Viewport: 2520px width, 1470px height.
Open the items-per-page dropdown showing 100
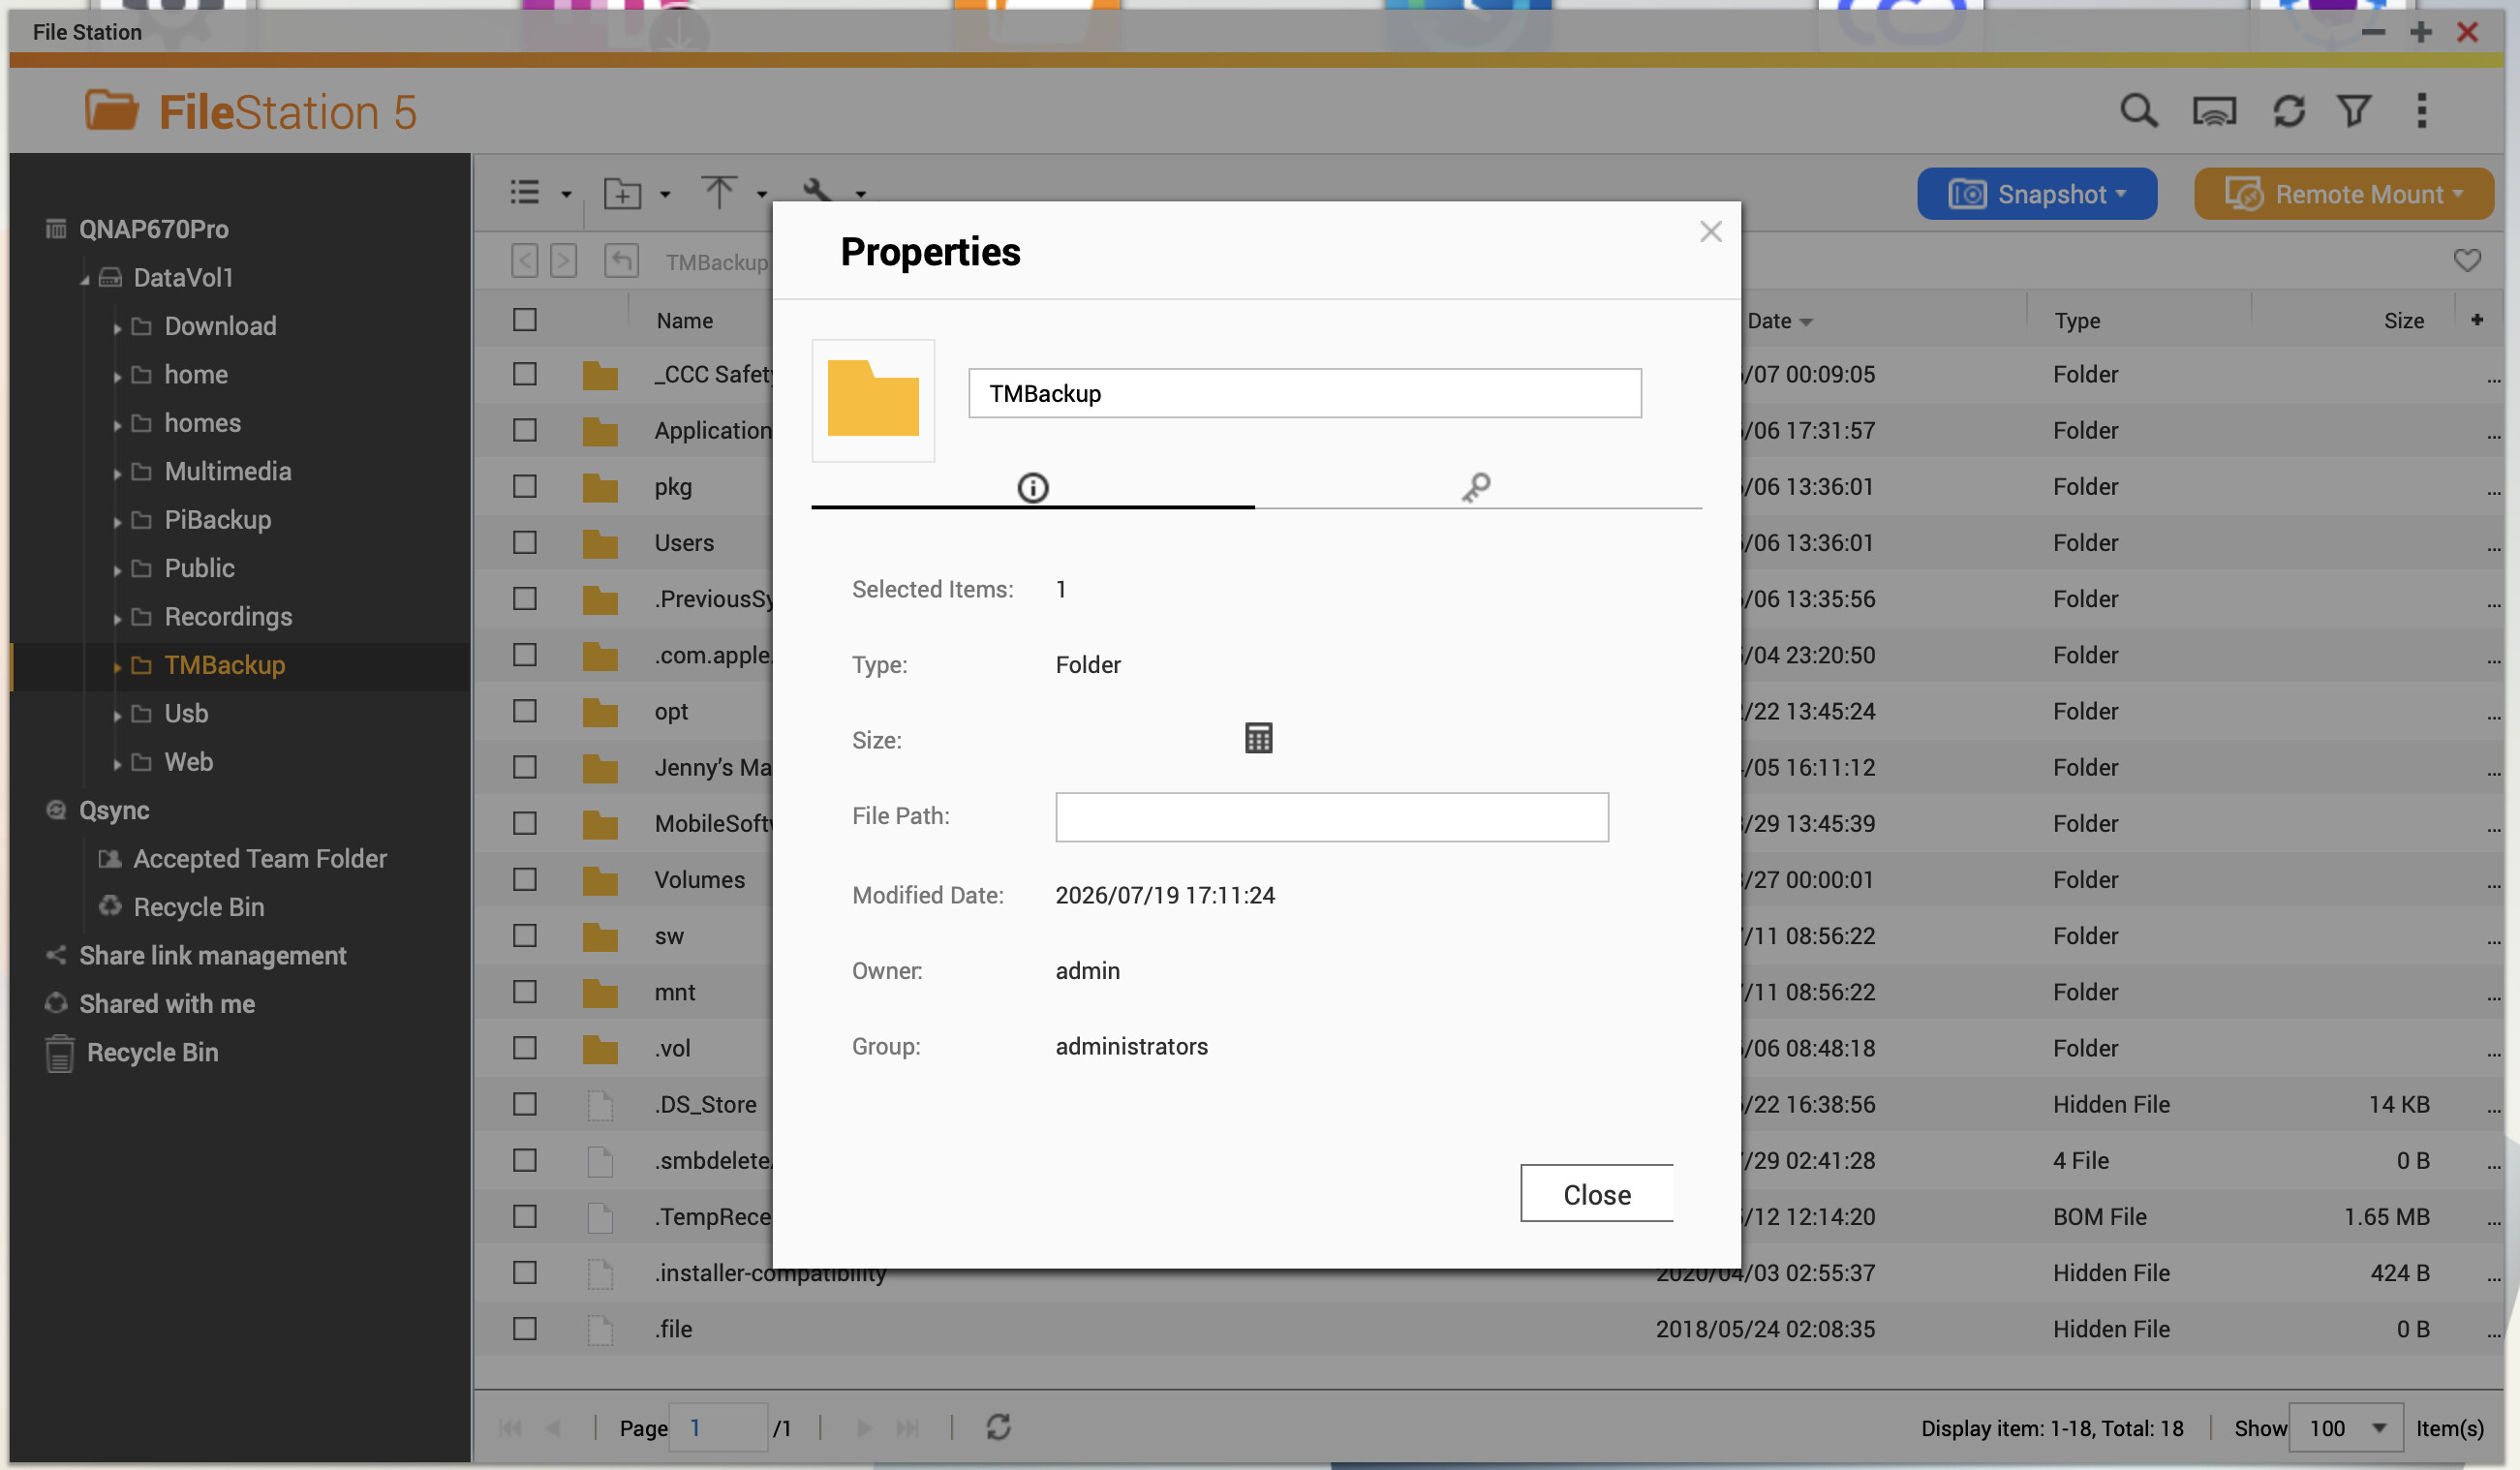point(2344,1427)
